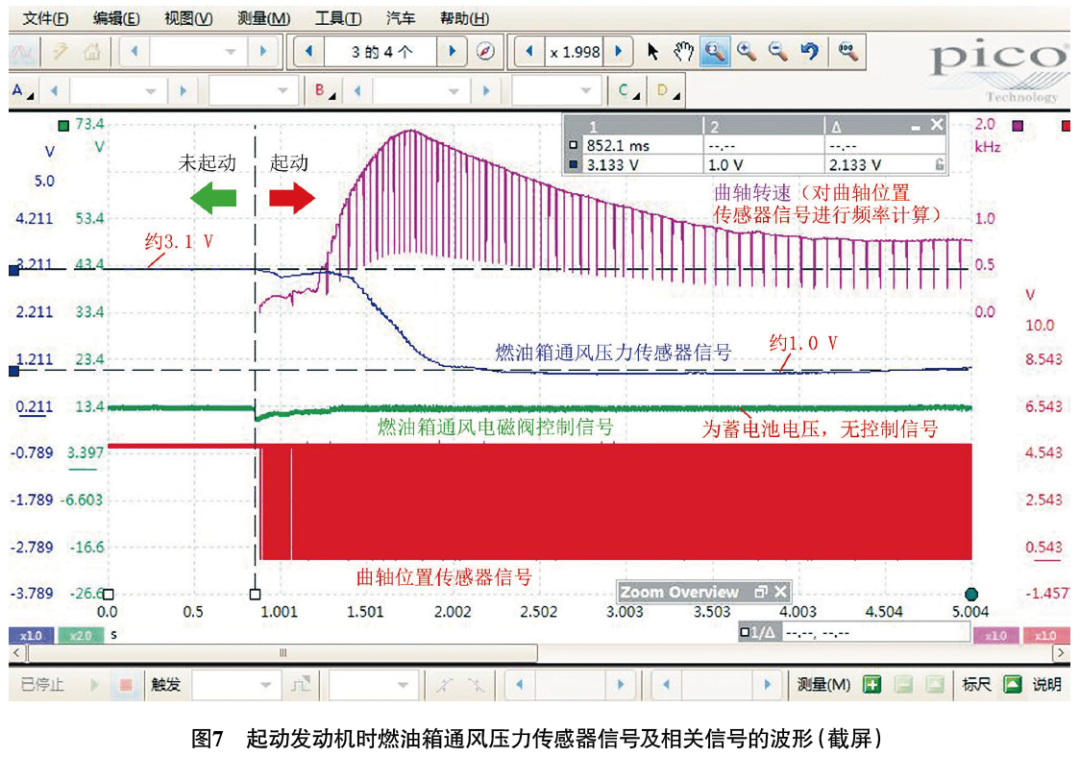Screen dimensions: 1080x757
Task: Zoom to full view (100%) icon
Action: coord(848,52)
